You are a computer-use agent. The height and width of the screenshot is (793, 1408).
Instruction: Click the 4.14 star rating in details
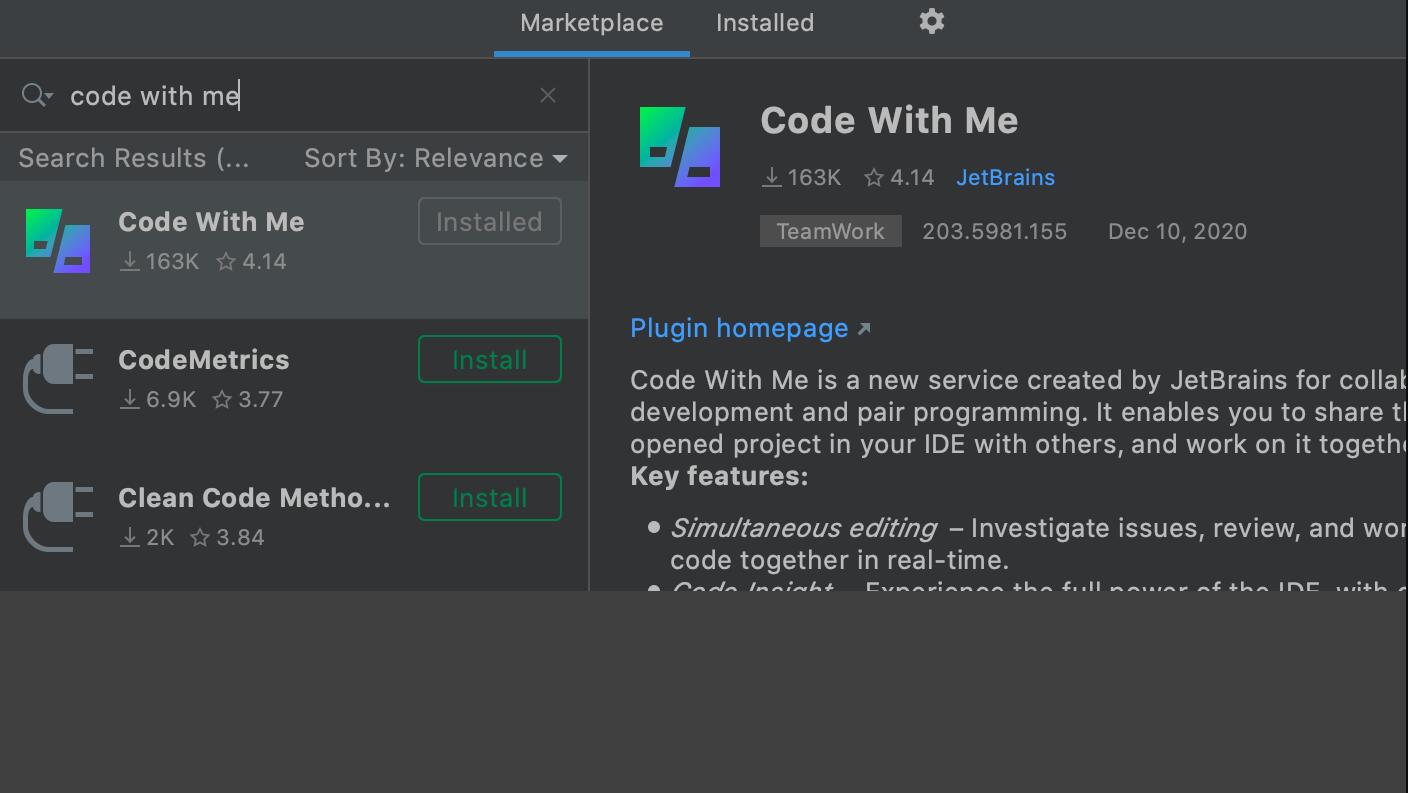pyautogui.click(x=899, y=177)
